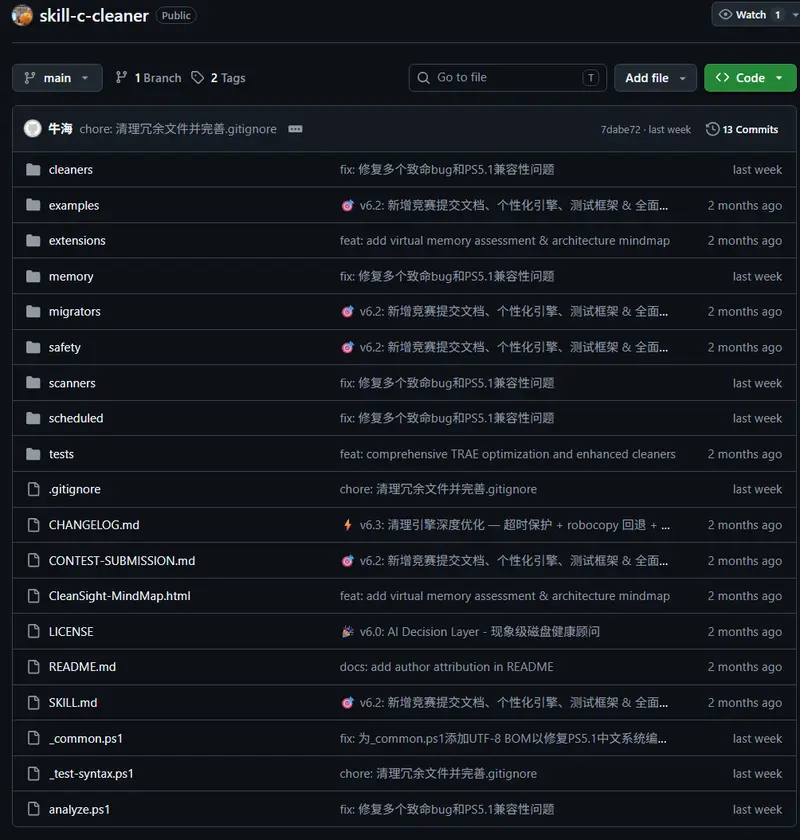Open the safety folder
The width and height of the screenshot is (800, 840).
[64, 347]
